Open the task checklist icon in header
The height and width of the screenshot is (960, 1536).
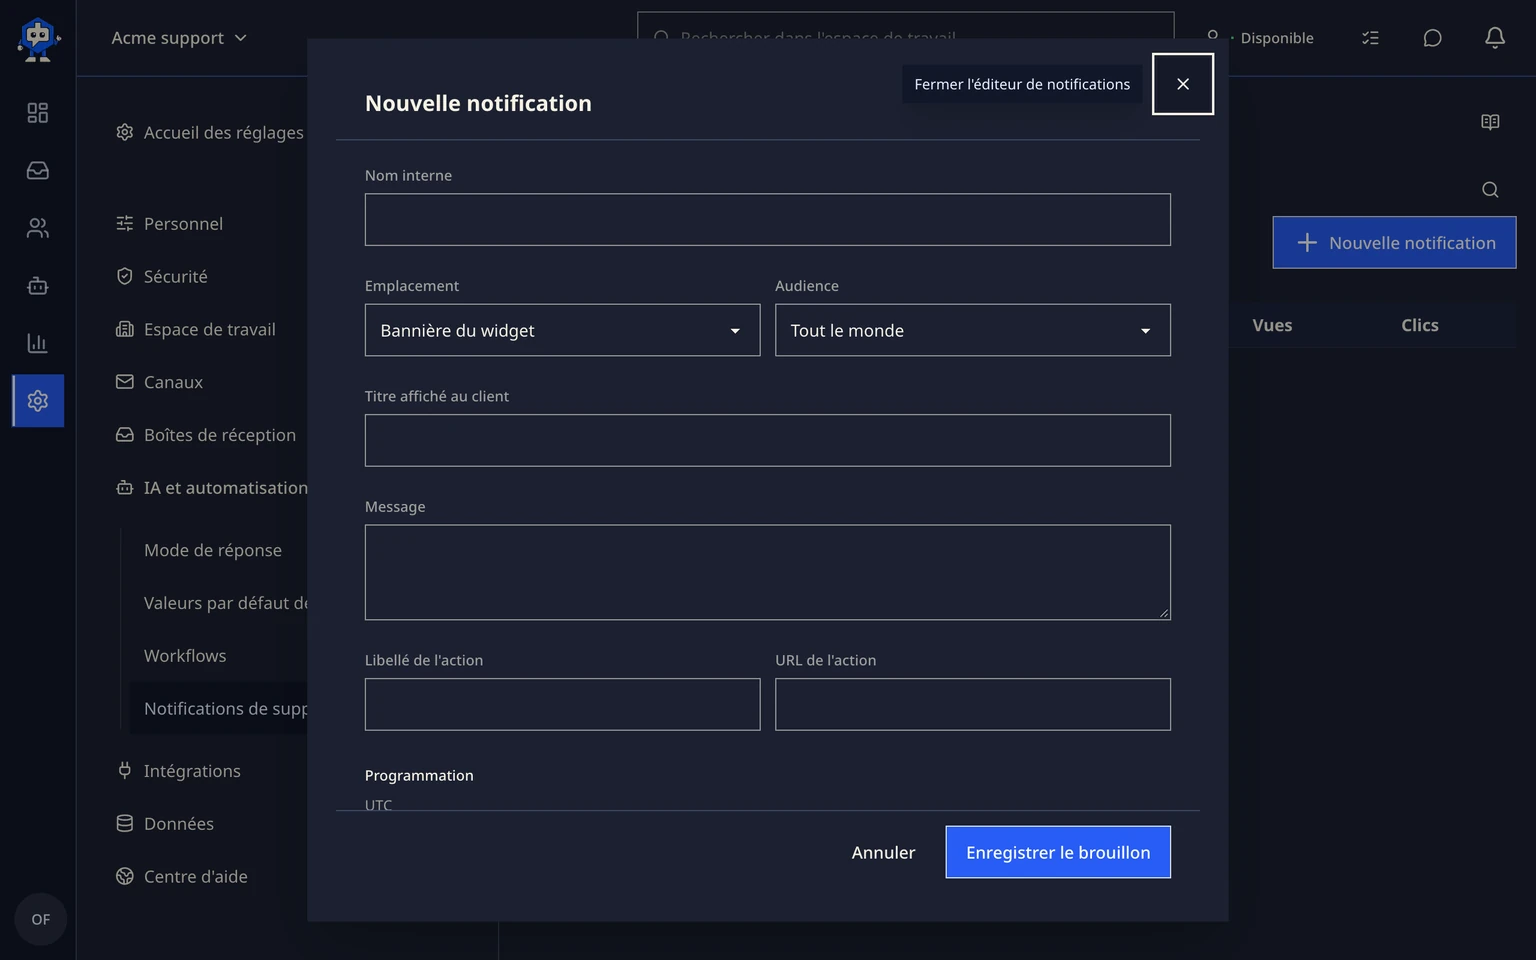click(1370, 38)
